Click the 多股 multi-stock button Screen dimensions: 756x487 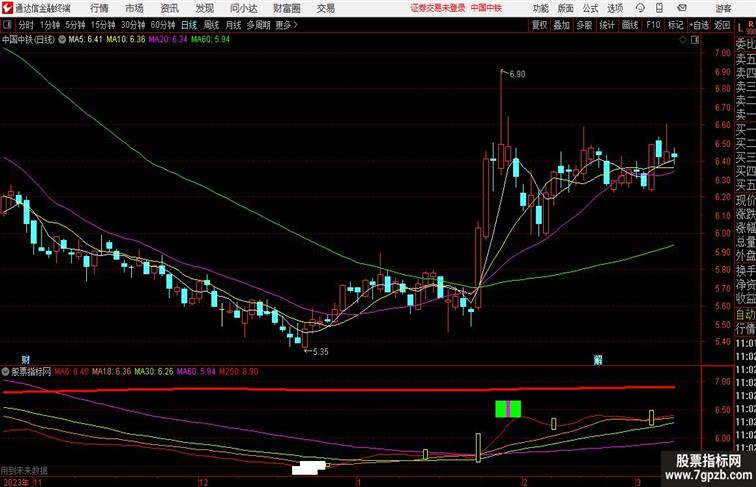point(584,25)
